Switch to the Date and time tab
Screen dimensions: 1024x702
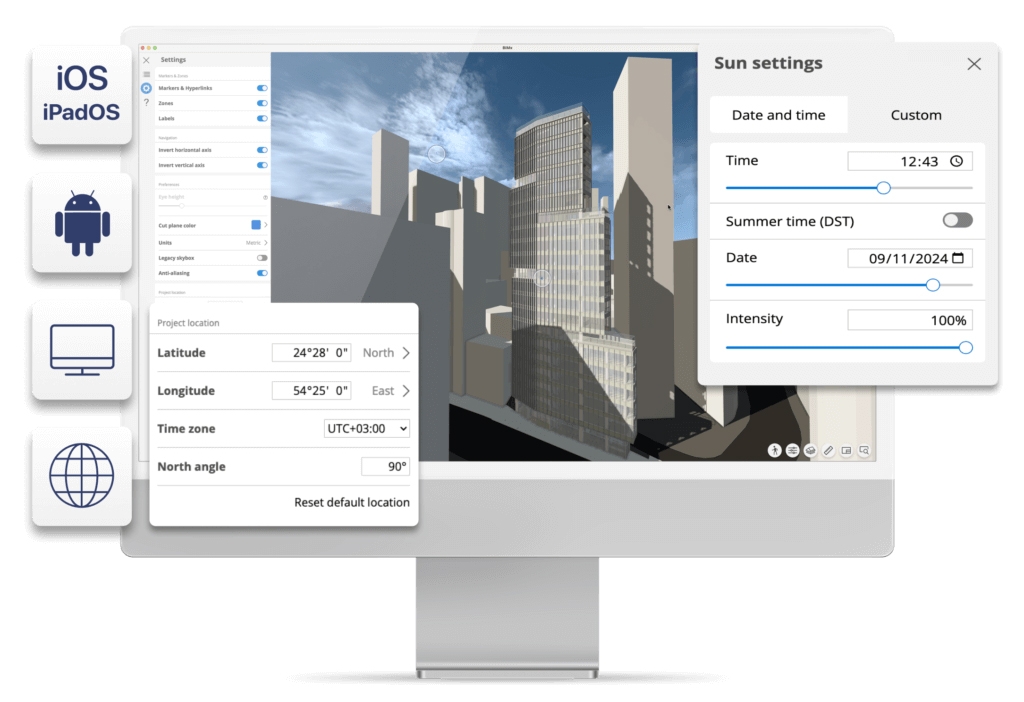pos(778,115)
